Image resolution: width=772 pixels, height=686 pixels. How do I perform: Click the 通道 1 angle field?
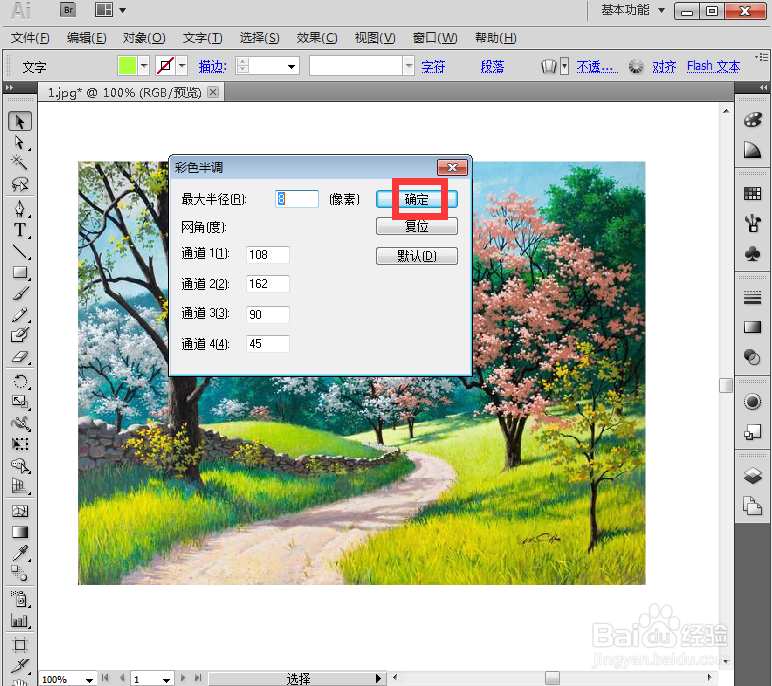[268, 255]
